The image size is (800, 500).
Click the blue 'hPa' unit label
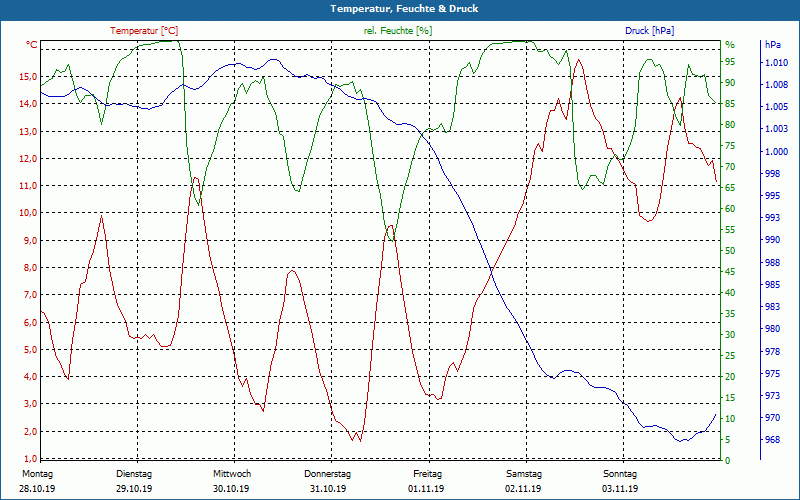(772, 45)
